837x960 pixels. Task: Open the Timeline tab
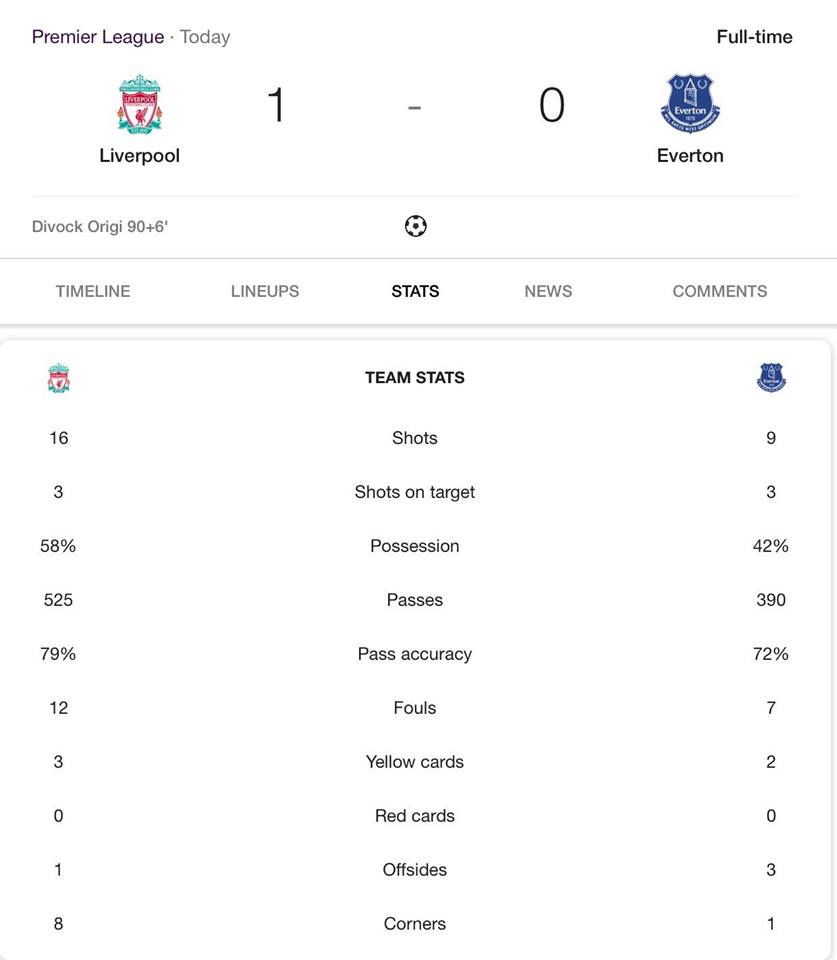(93, 291)
